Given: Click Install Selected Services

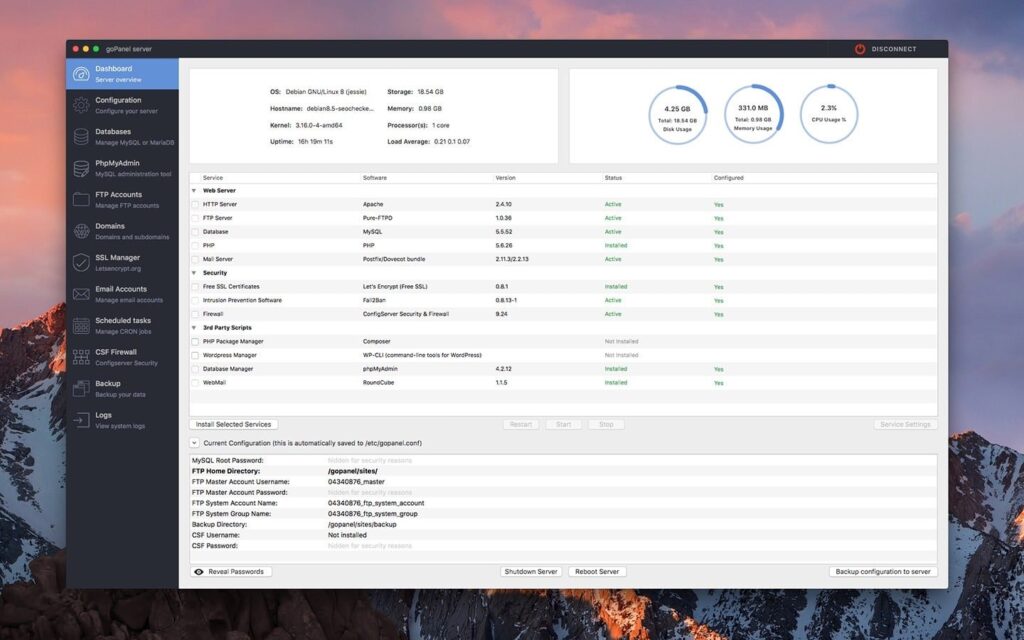Looking at the screenshot, I should coord(233,424).
